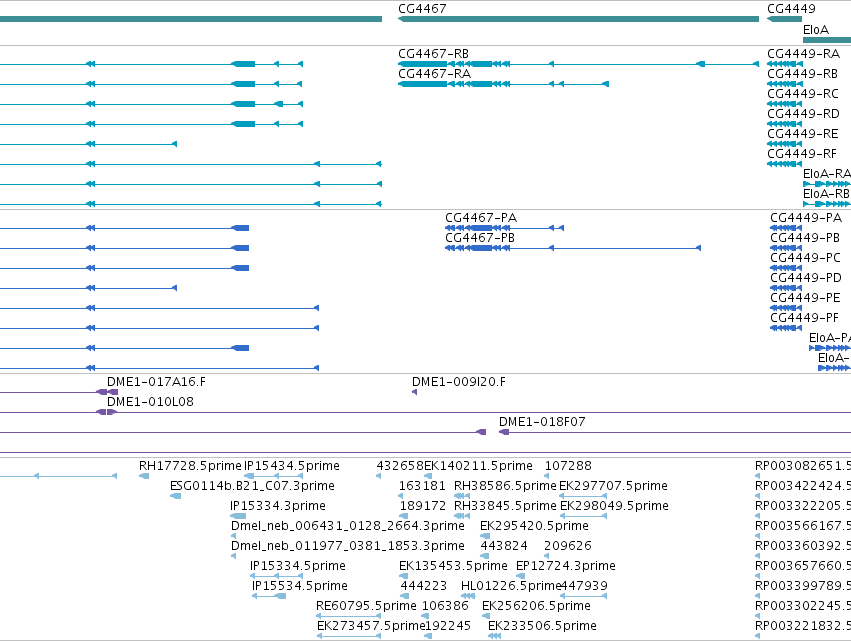This screenshot has width=851, height=641.
Task: Click feature label 106386
Action: point(445,606)
